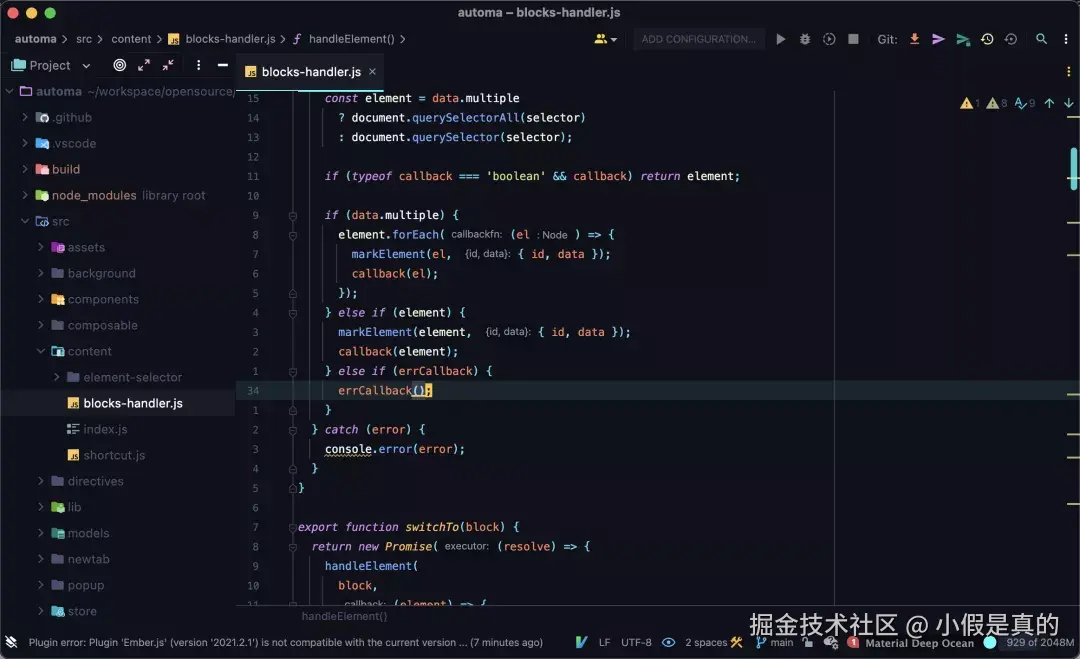The height and width of the screenshot is (659, 1080).
Task: Click Expand All in Project panel
Action: click(x=144, y=65)
